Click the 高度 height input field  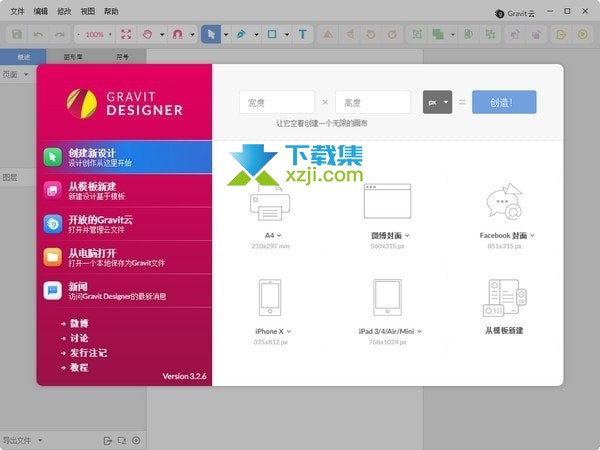(x=373, y=102)
